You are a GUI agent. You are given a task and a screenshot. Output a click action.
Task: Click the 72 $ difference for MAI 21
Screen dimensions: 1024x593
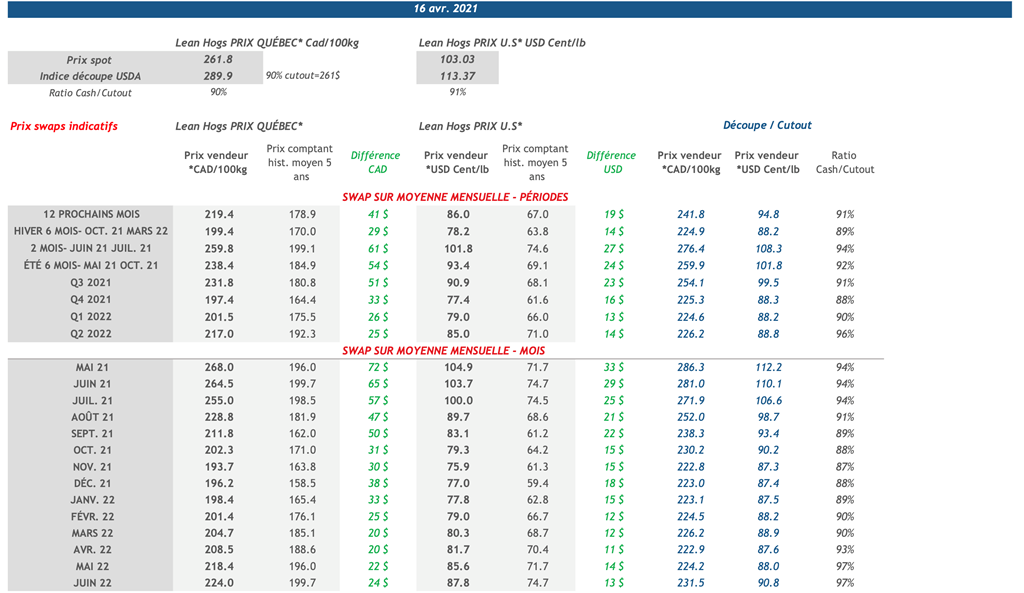376,368
